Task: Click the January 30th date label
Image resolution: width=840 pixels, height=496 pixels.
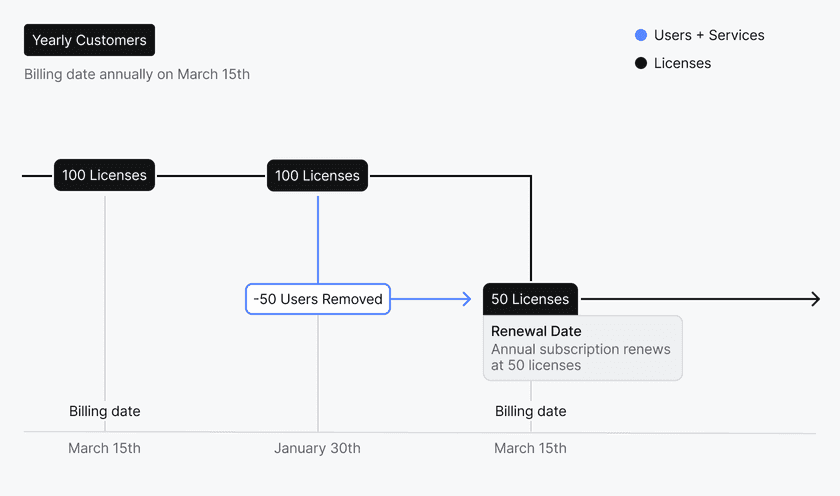Action: click(x=317, y=448)
